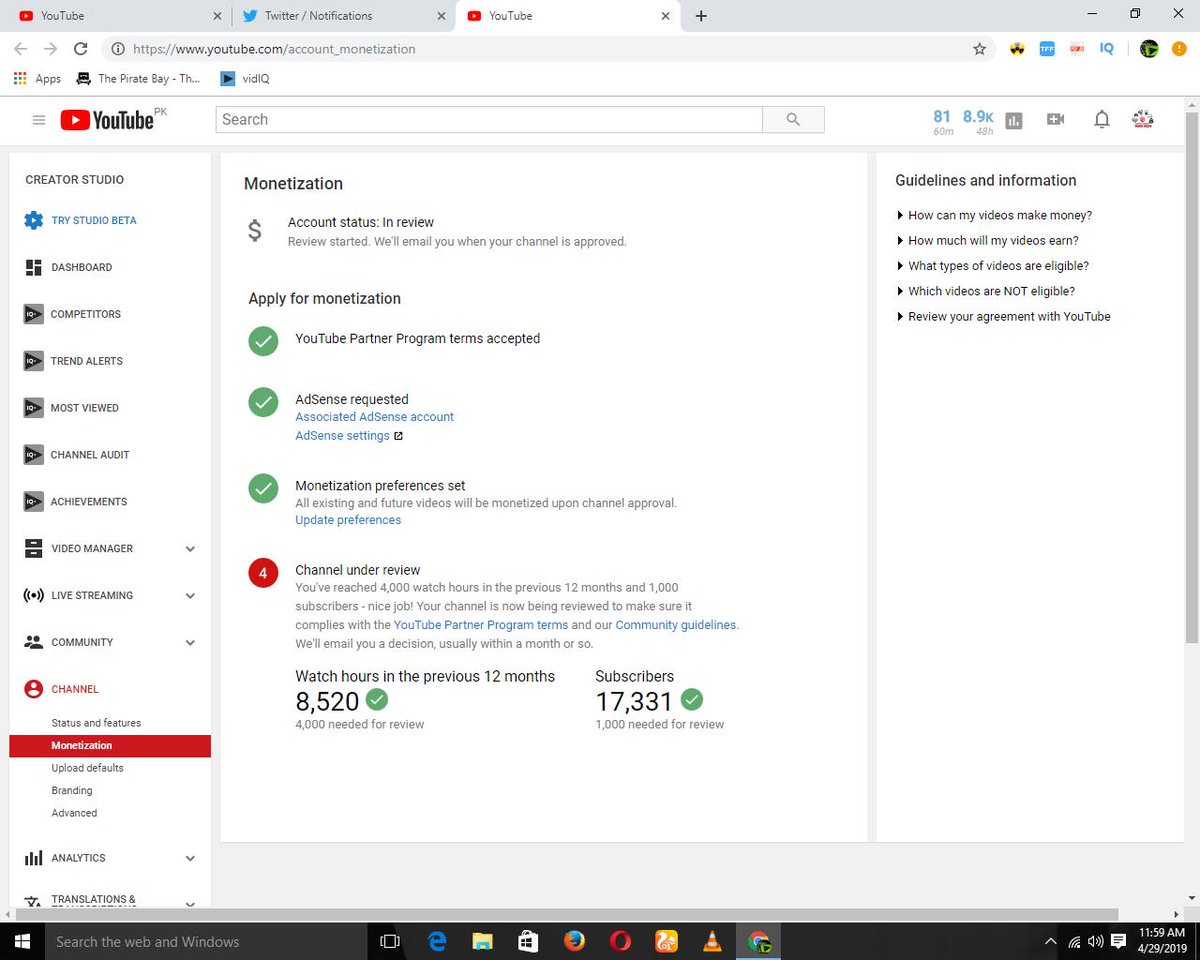Viewport: 1200px width, 960px height.
Task: Open Opera from the taskbar
Action: point(621,941)
